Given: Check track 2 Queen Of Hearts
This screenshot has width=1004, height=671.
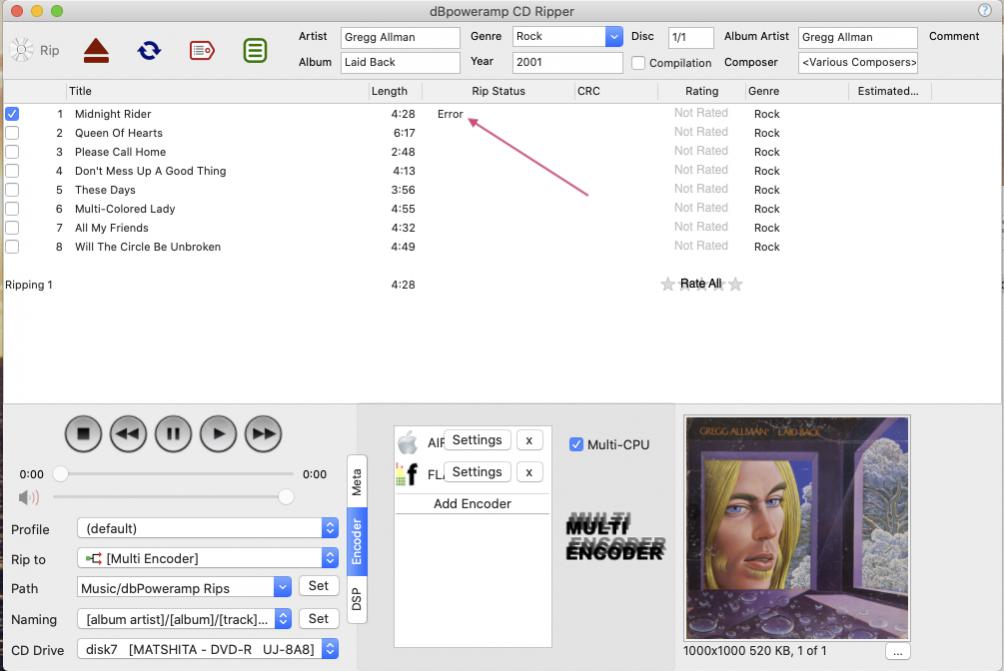Looking at the screenshot, I should click(12, 133).
